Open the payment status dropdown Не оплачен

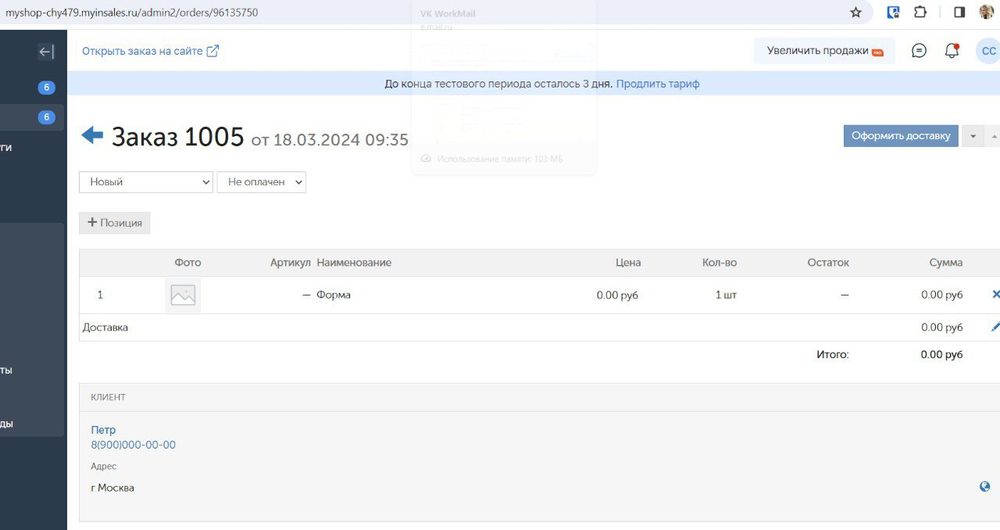tap(261, 182)
